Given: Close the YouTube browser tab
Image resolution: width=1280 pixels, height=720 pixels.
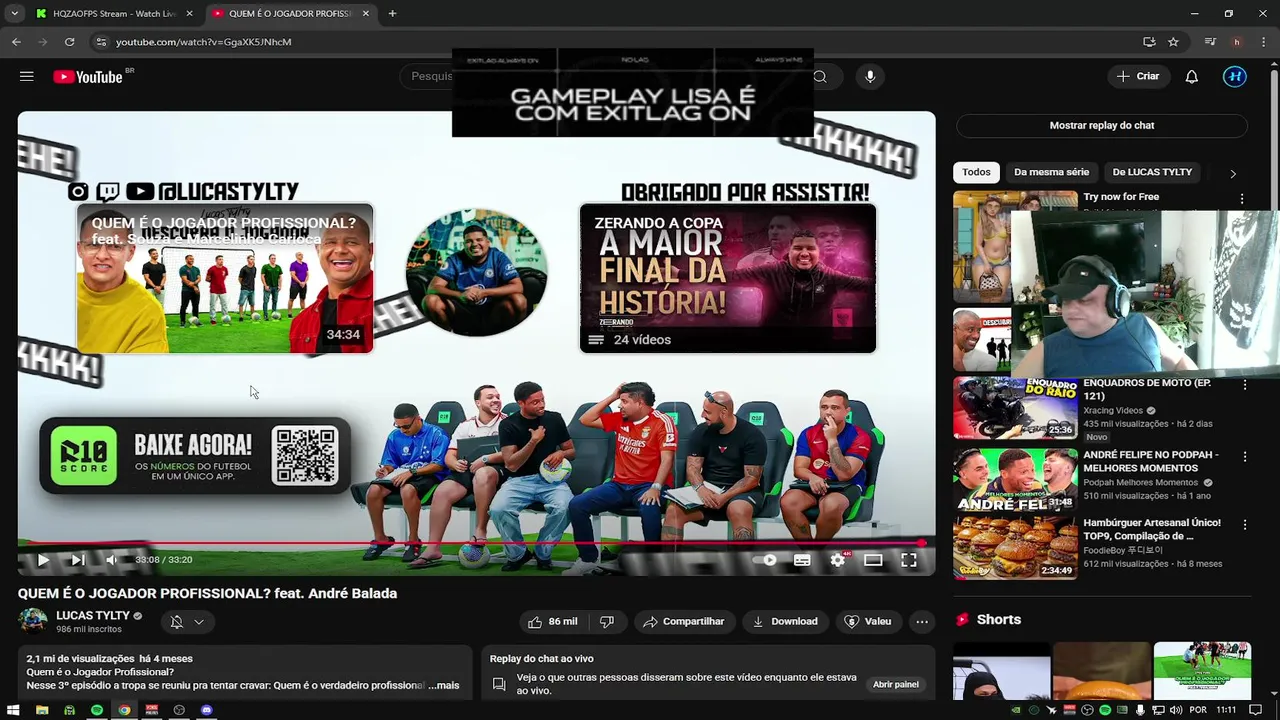Looking at the screenshot, I should [x=366, y=14].
